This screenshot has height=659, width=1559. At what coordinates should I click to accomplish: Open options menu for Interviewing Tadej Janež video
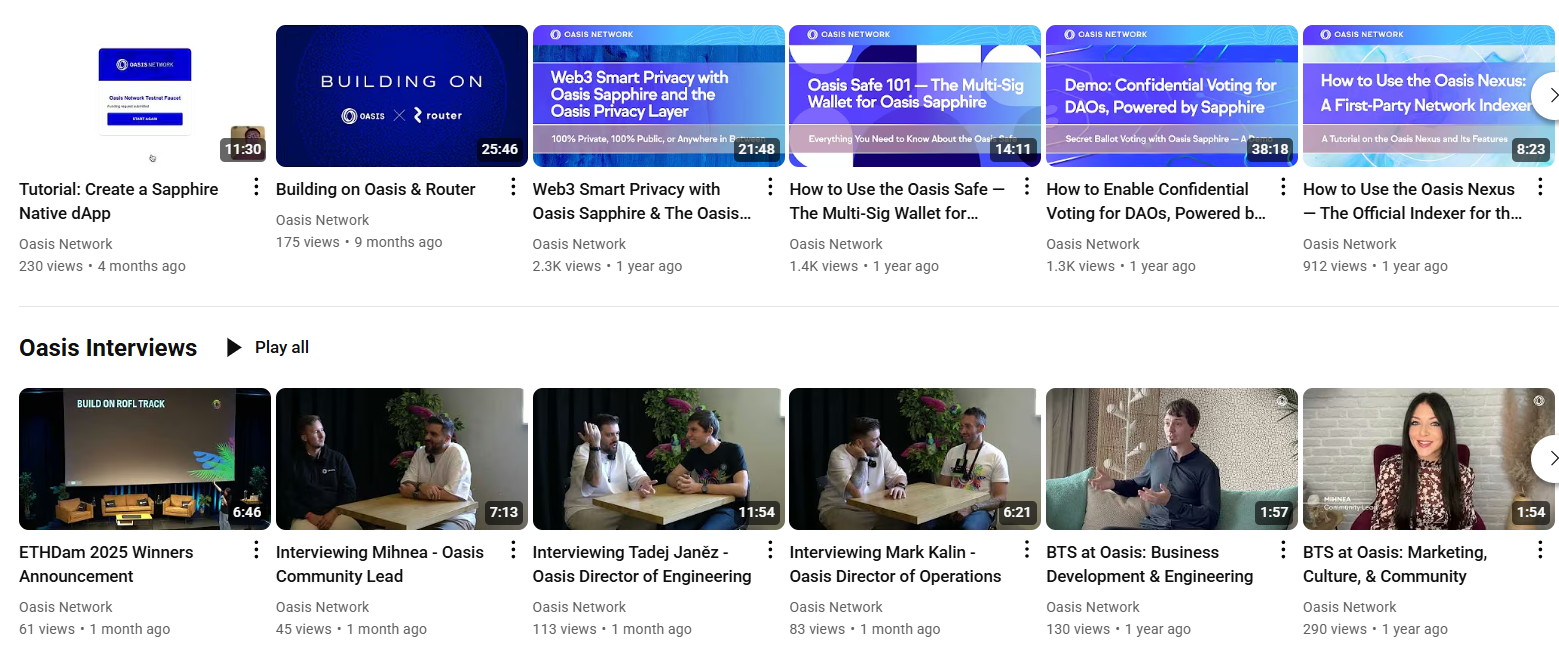770,550
